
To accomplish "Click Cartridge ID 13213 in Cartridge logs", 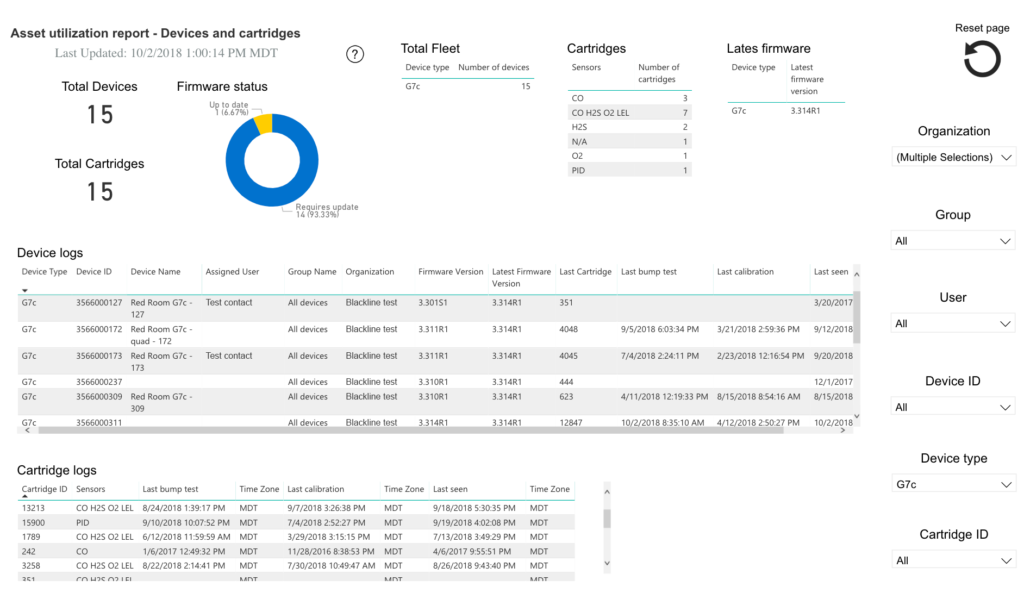I will [33, 509].
